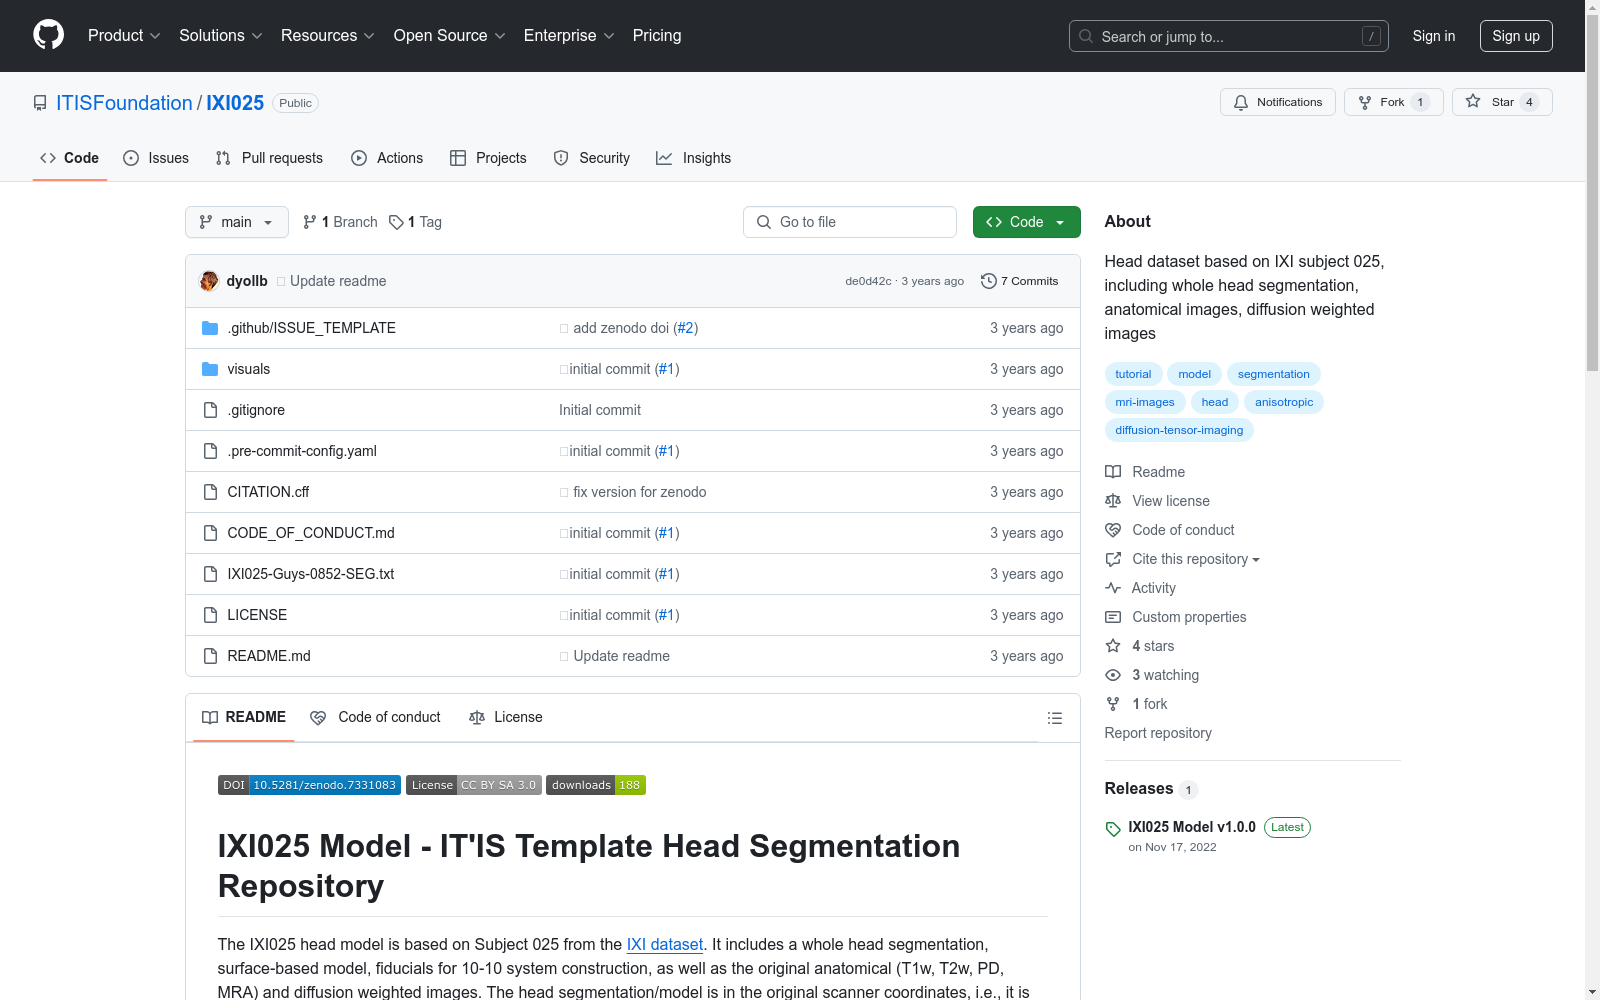
Task: Click the Custom properties icon
Action: click(1113, 617)
